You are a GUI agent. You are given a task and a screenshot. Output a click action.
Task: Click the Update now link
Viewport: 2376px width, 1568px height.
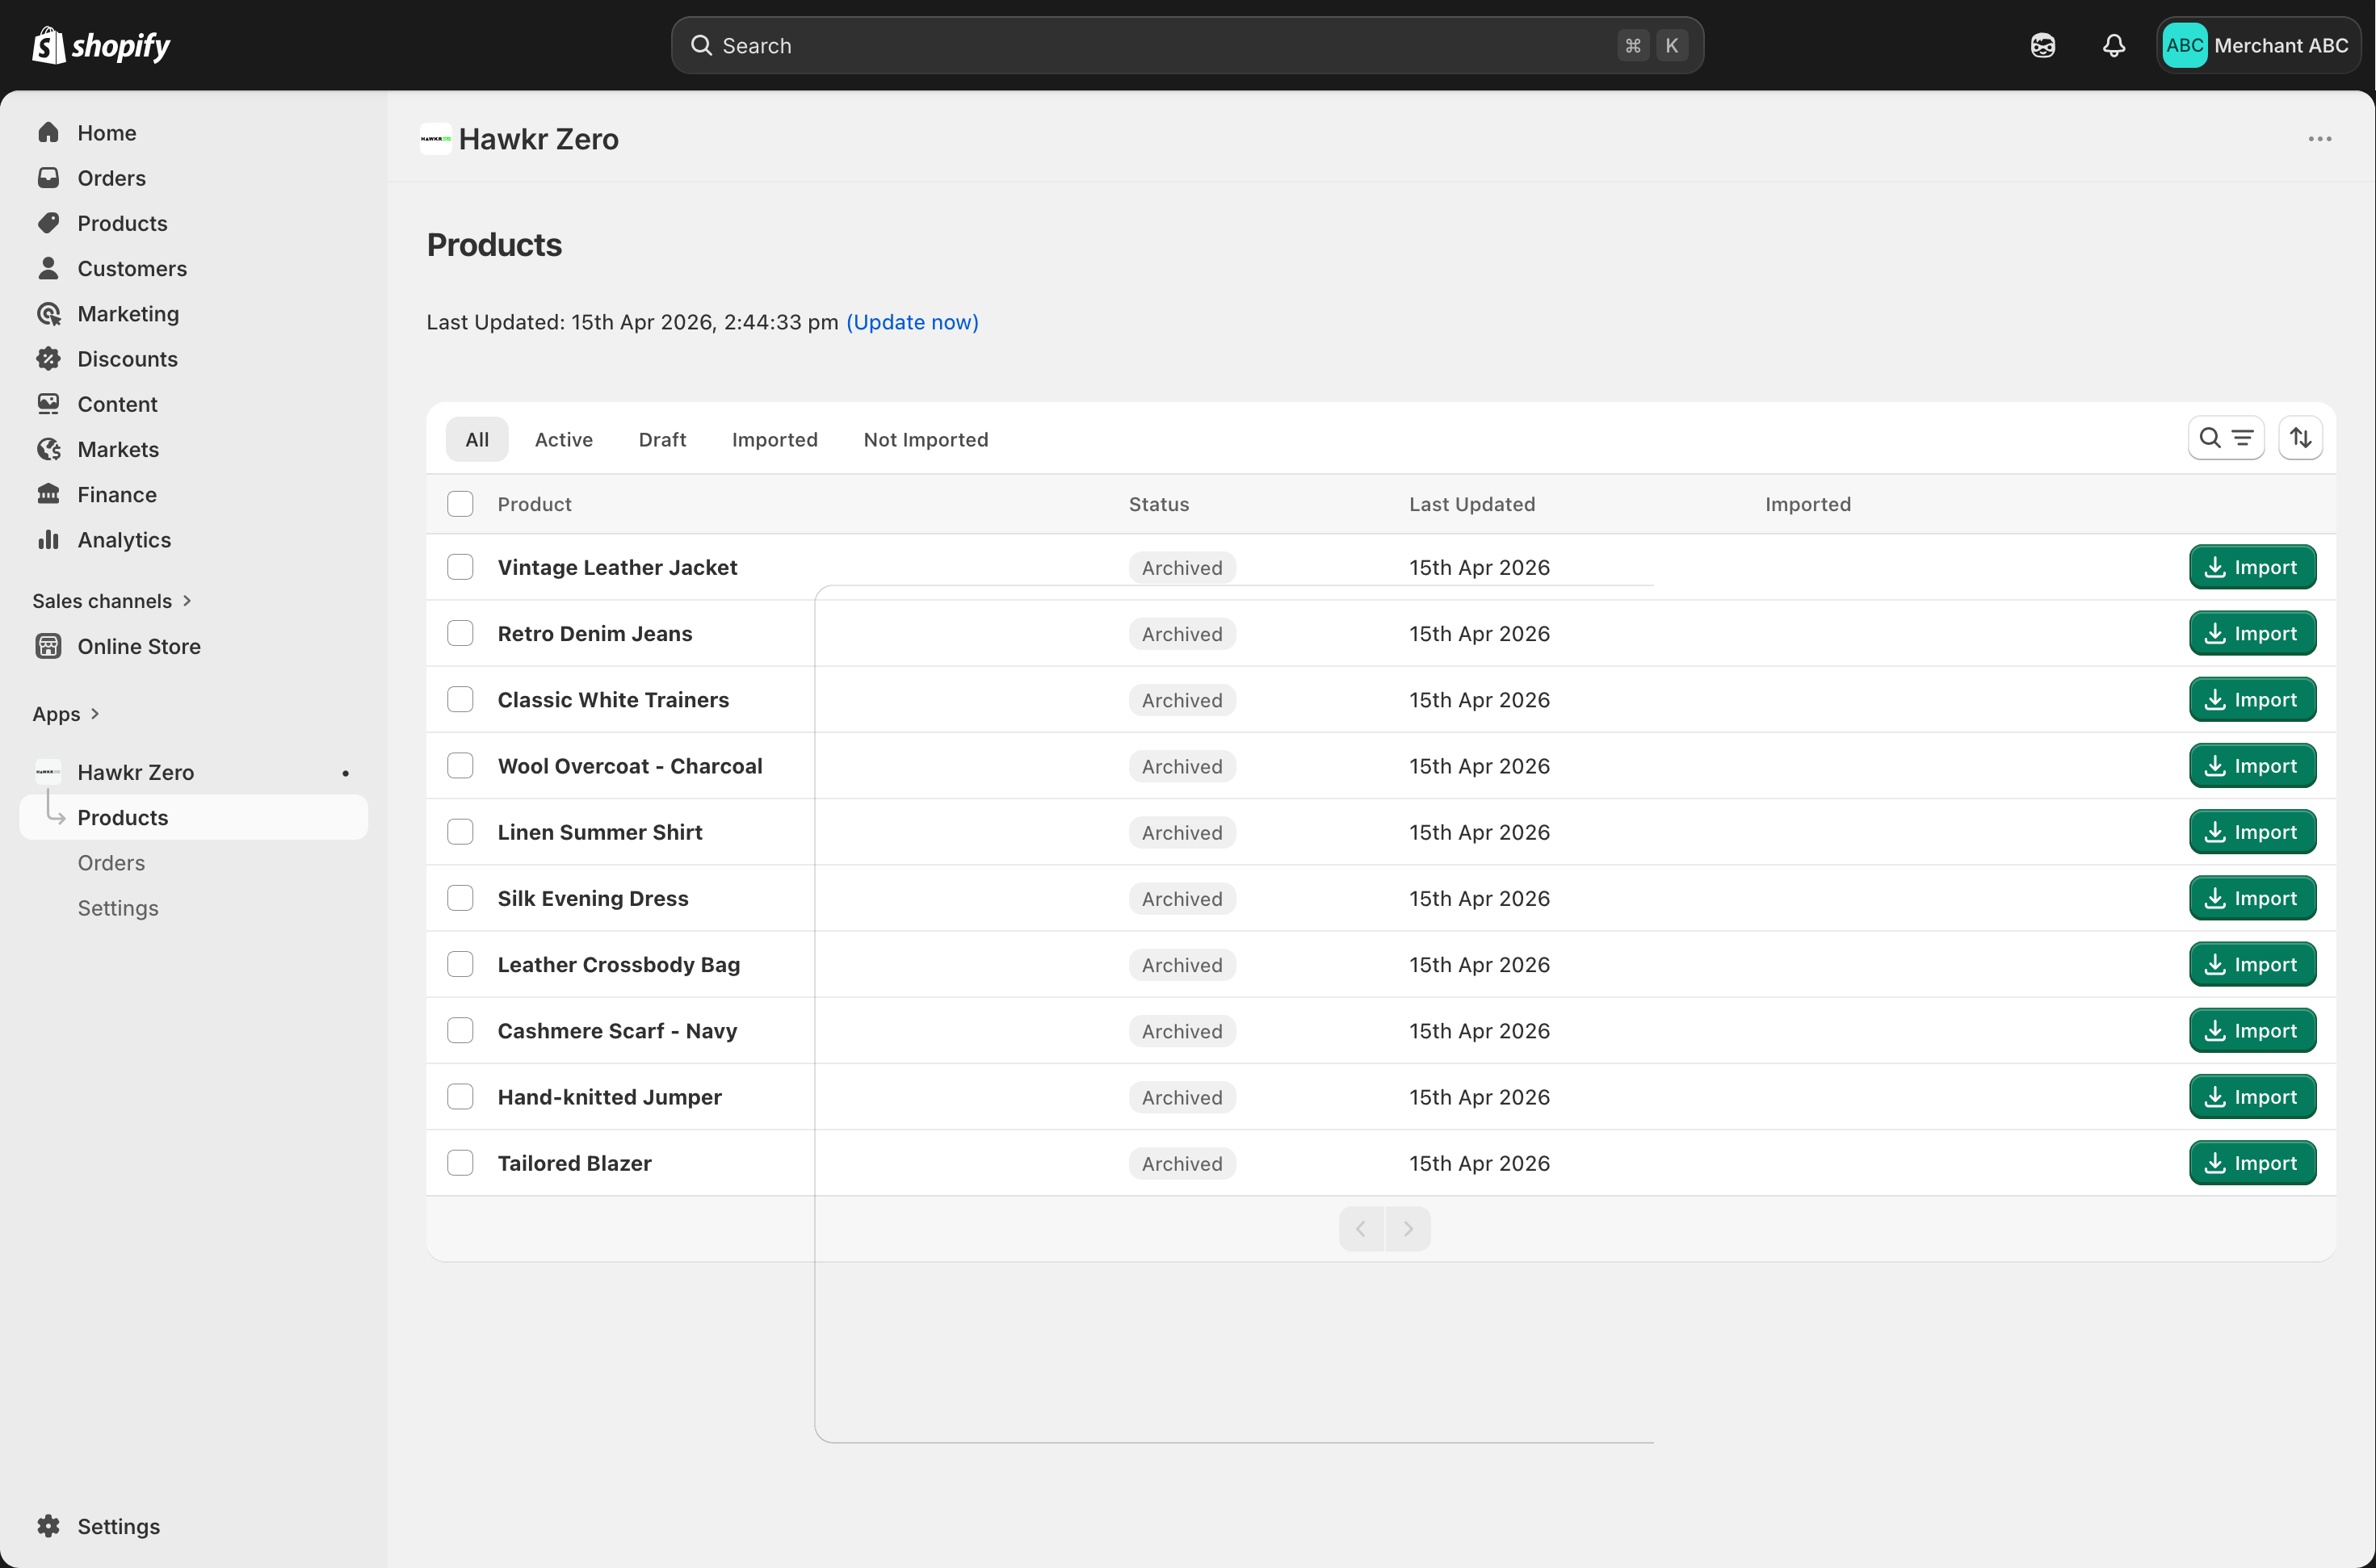click(x=912, y=322)
